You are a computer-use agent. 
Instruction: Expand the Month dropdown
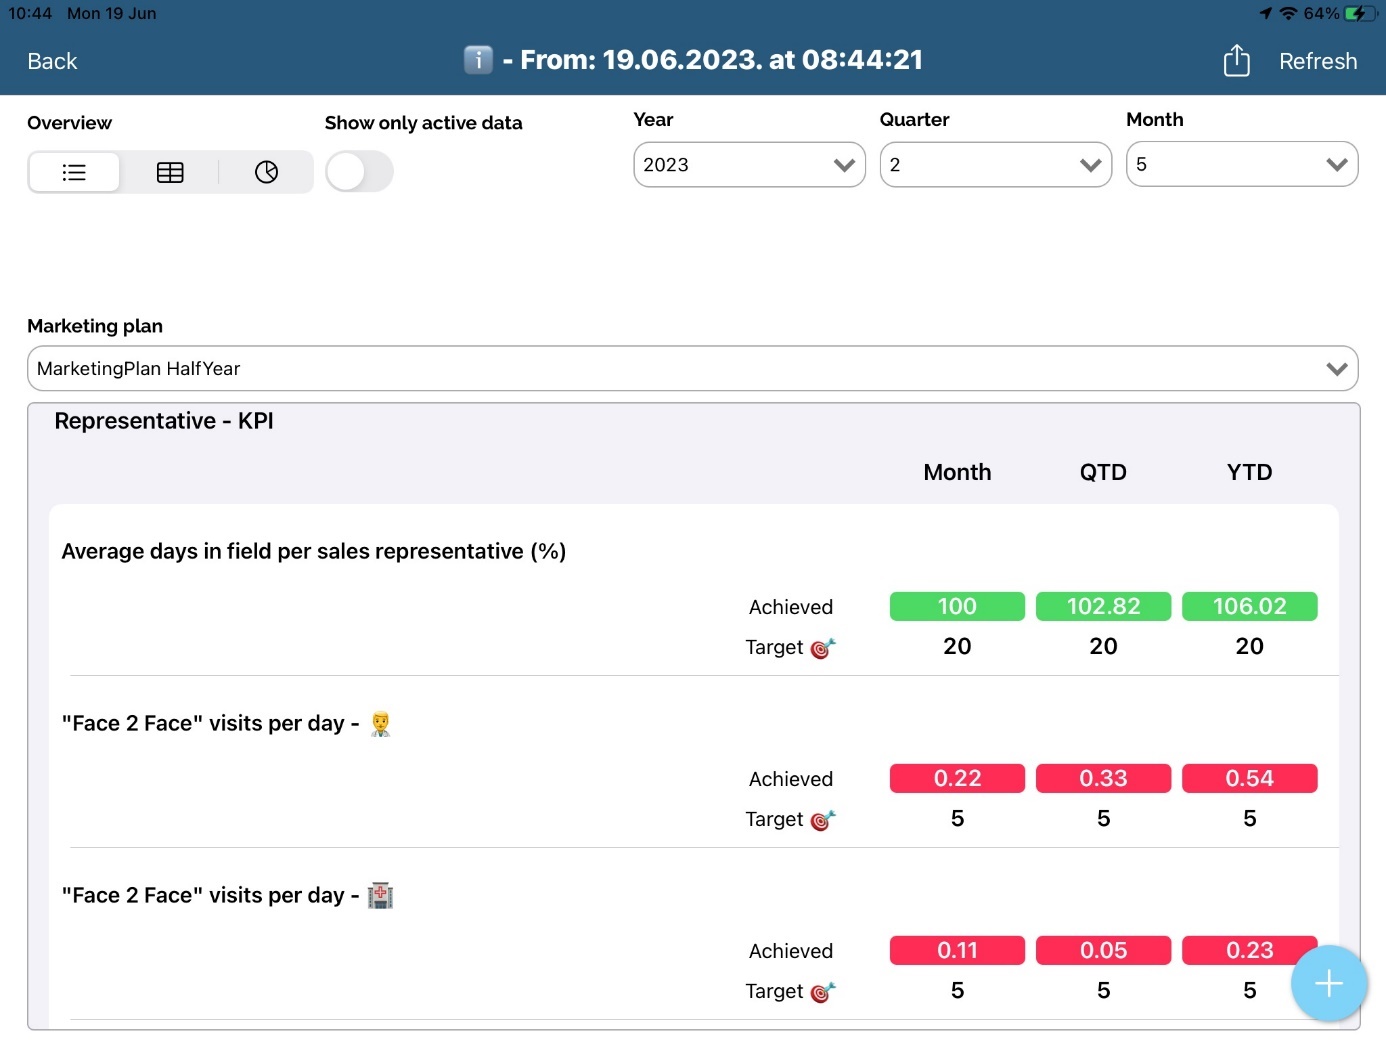(1241, 165)
